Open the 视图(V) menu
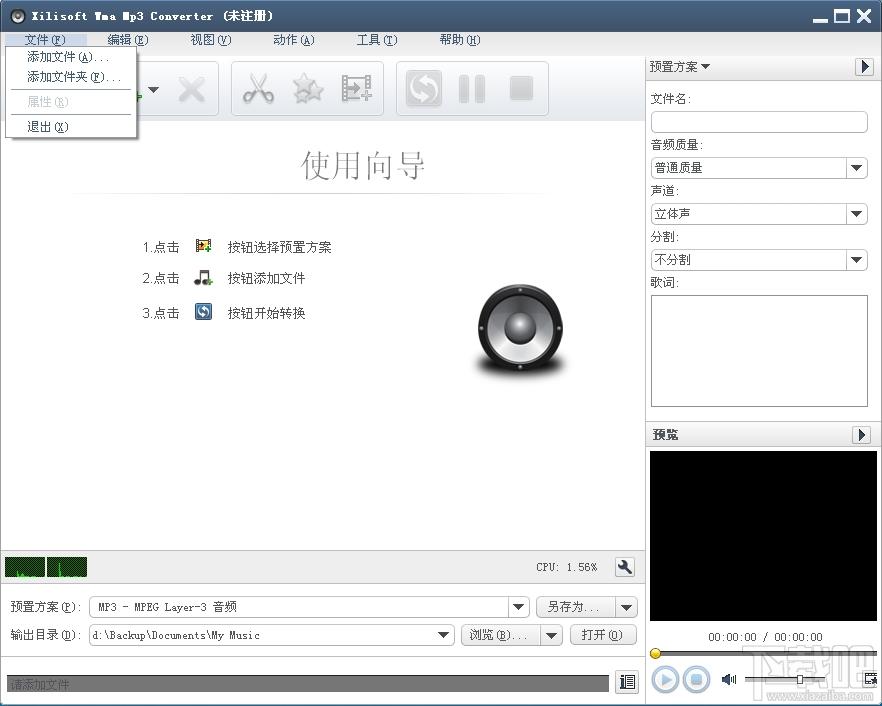 coord(210,39)
